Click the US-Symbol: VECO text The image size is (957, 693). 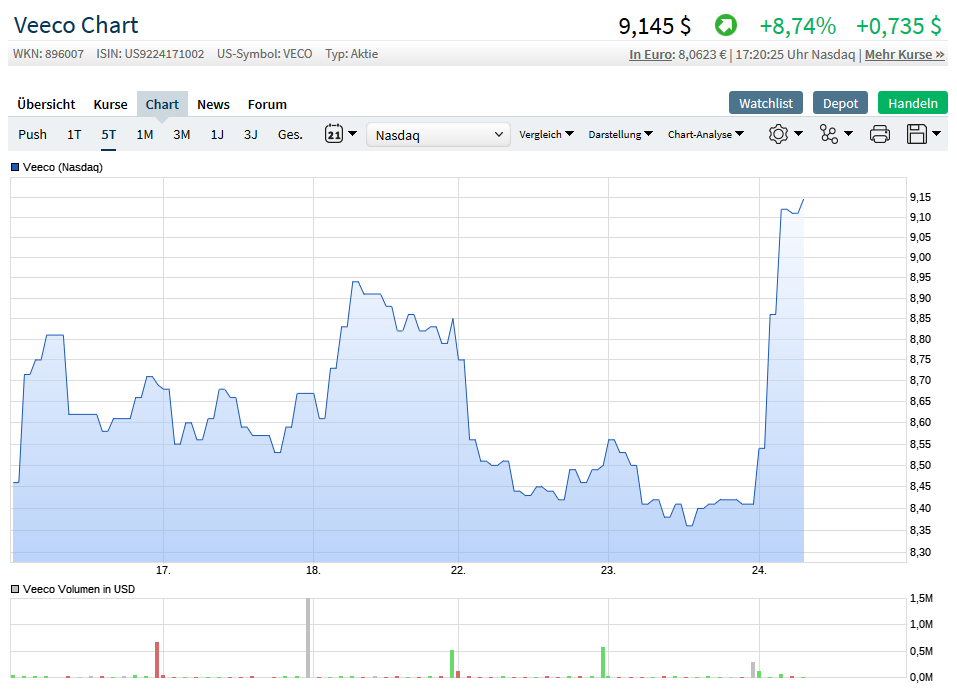point(264,54)
